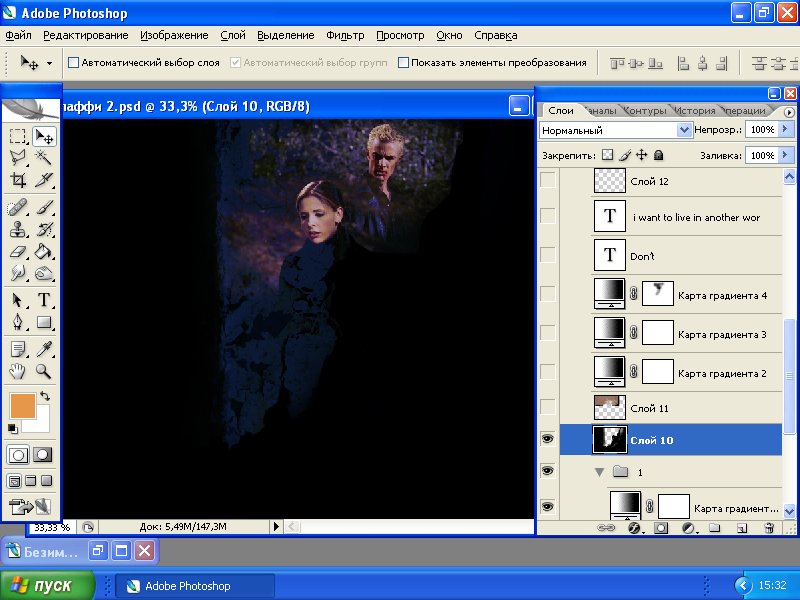The height and width of the screenshot is (600, 800).
Task: Hide the 'Слой 10' layer via its eye
Action: (x=547, y=438)
